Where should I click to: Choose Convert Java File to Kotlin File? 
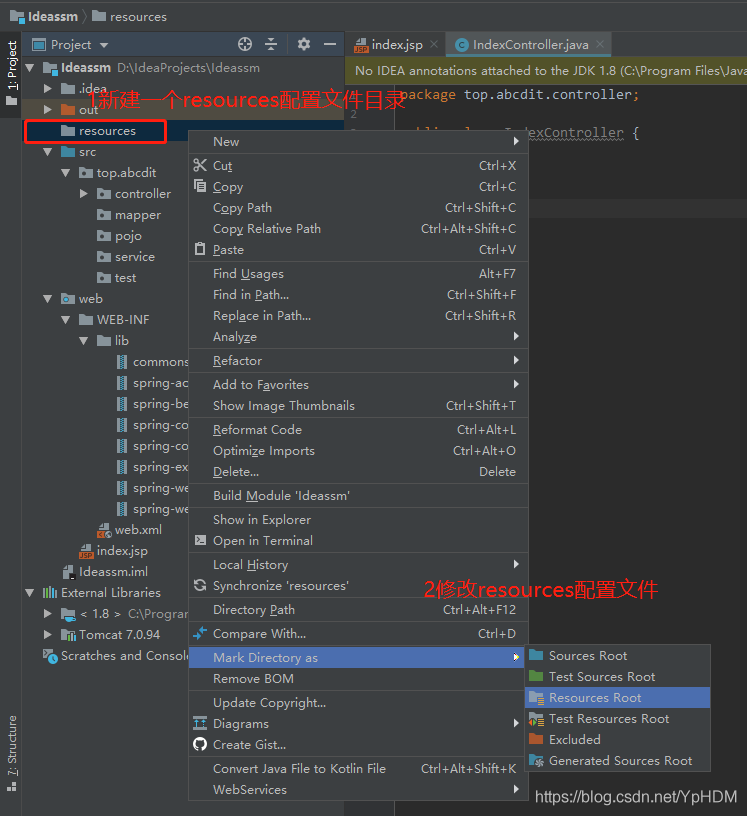[358, 769]
